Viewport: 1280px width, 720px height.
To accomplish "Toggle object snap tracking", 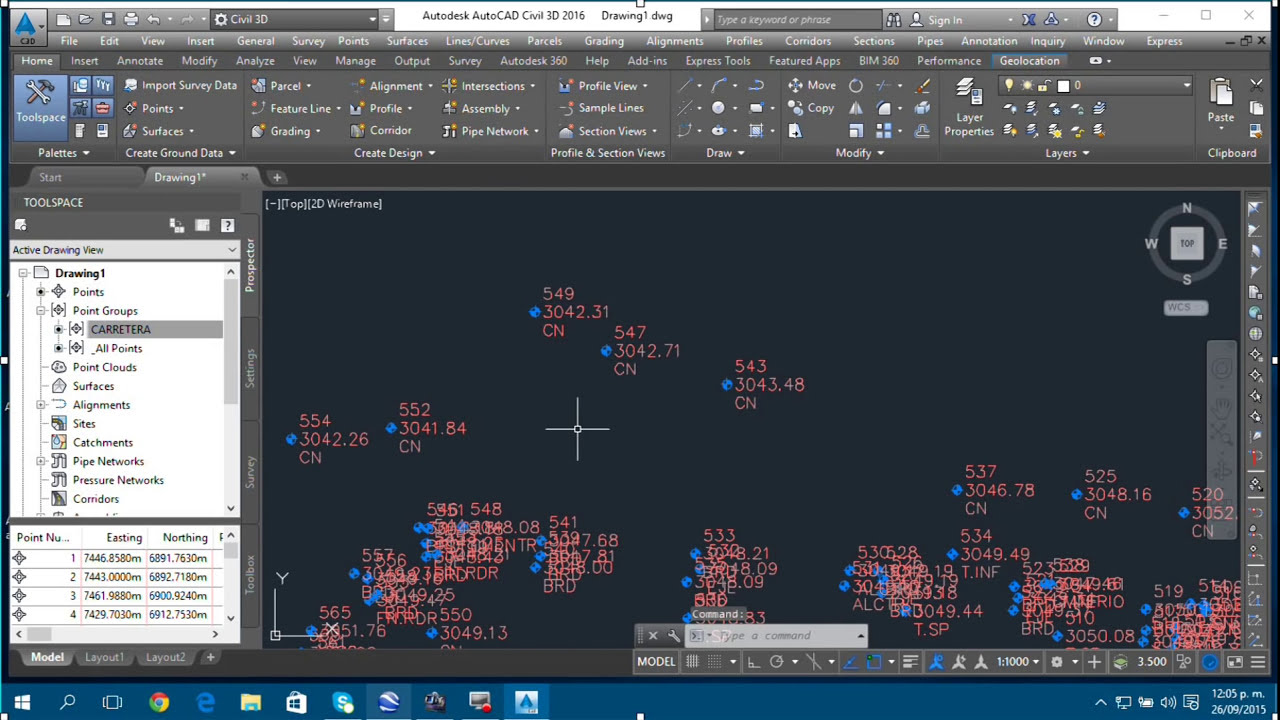I will [x=850, y=661].
